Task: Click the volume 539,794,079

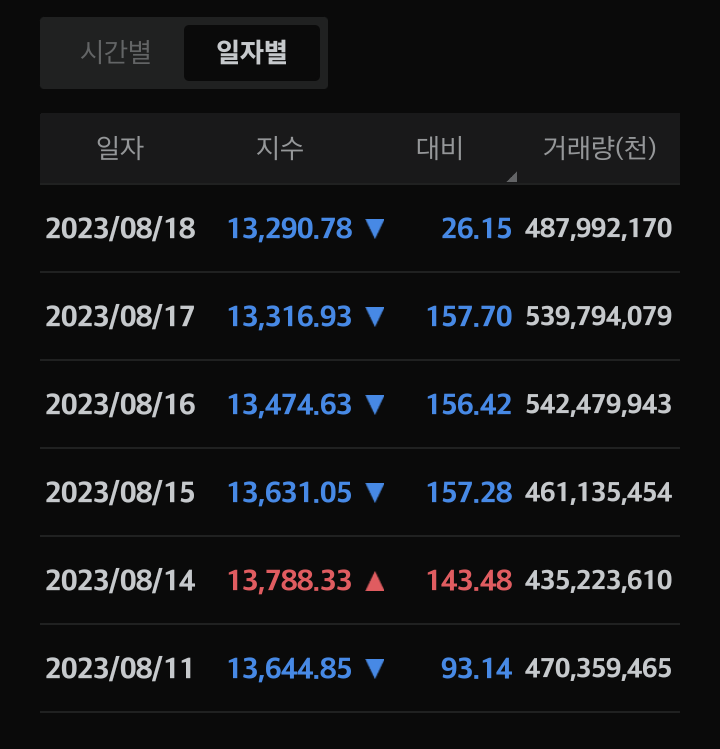Action: tap(599, 316)
